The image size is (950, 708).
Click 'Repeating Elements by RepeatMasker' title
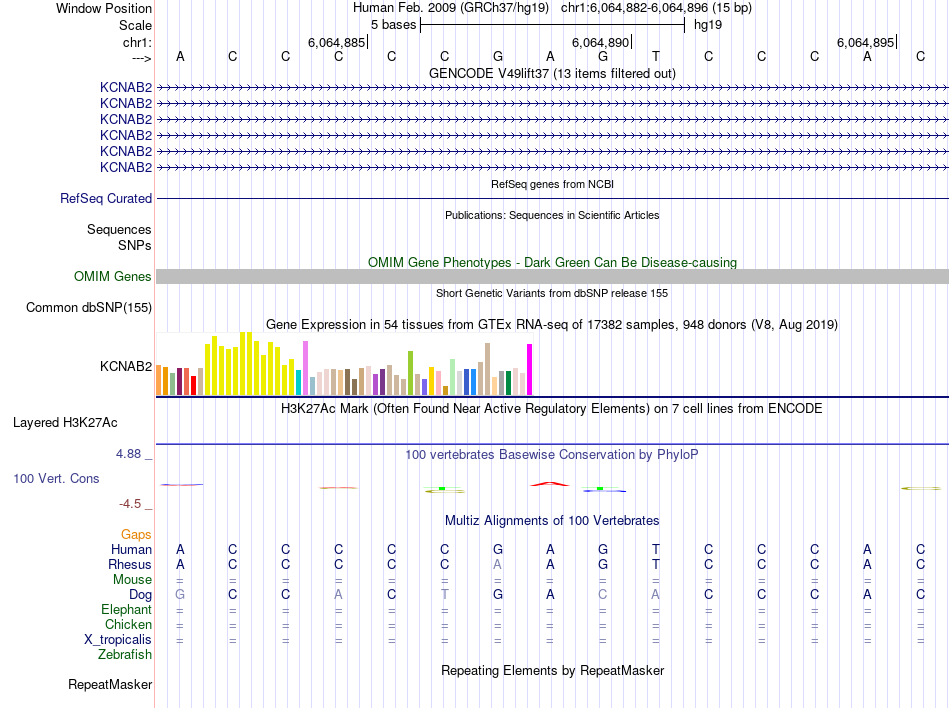click(x=552, y=670)
